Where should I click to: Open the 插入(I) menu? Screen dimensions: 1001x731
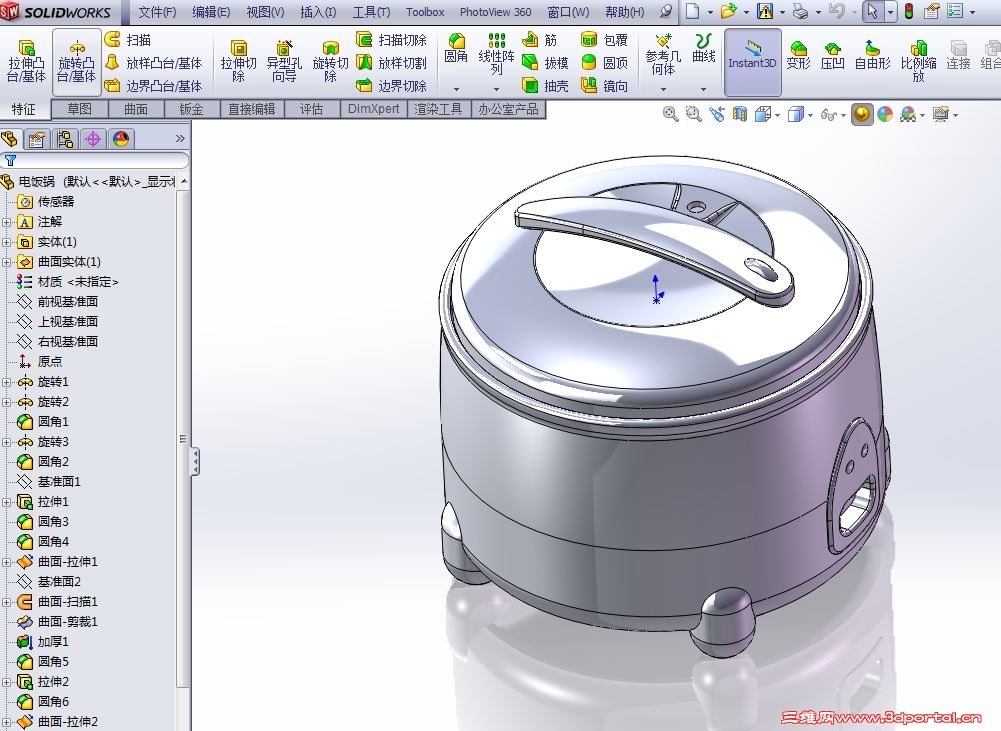point(318,11)
